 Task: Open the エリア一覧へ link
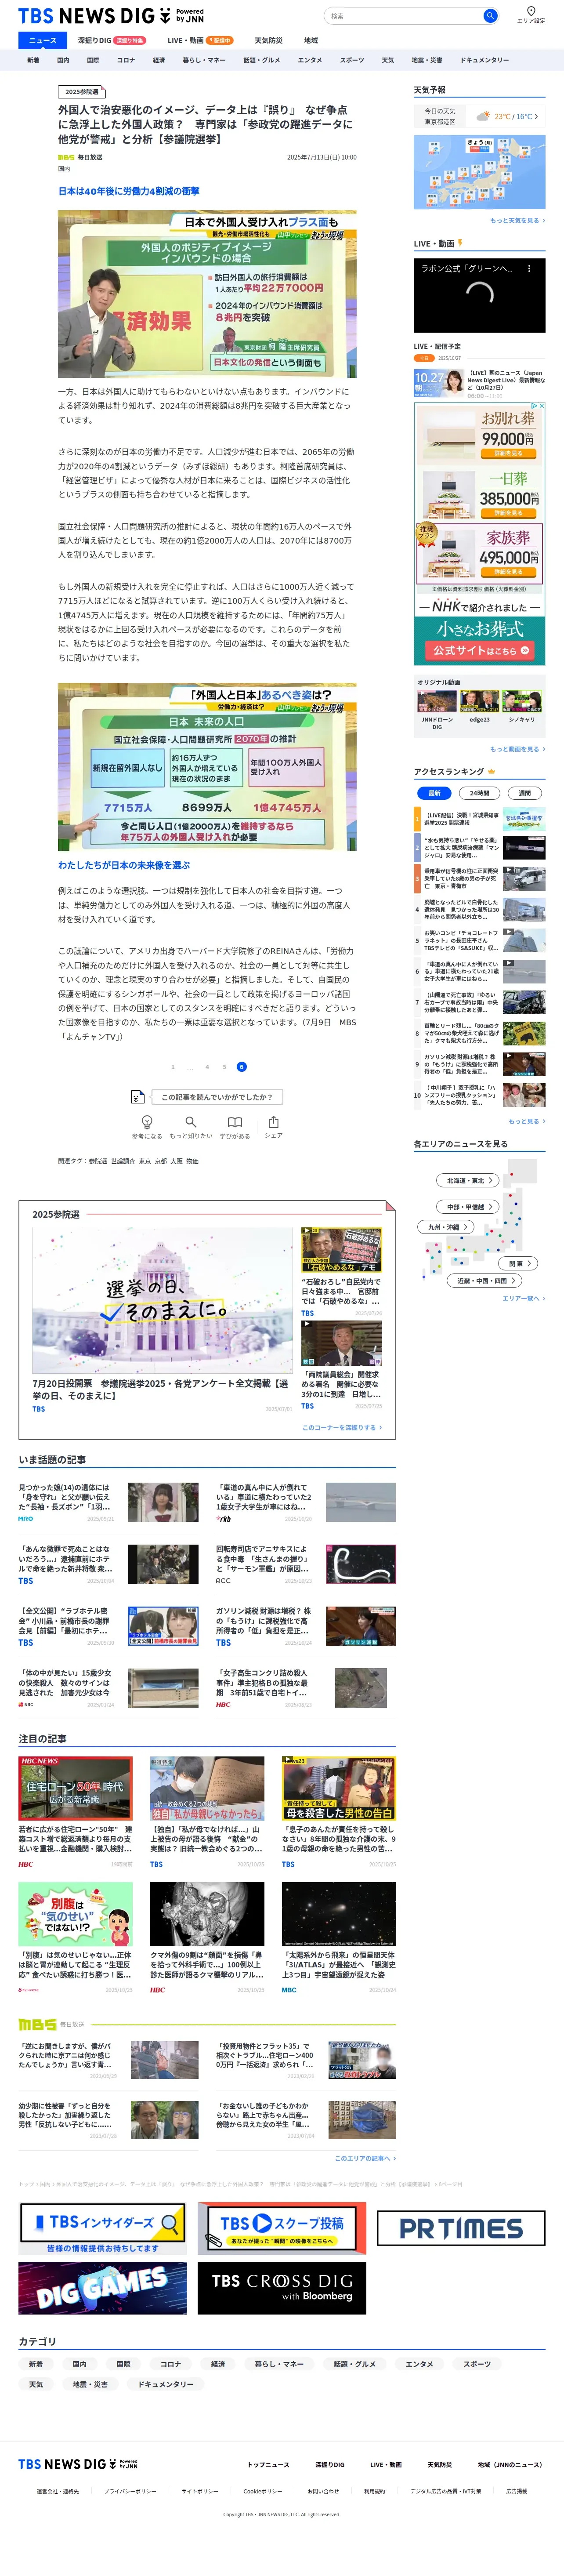[523, 1298]
